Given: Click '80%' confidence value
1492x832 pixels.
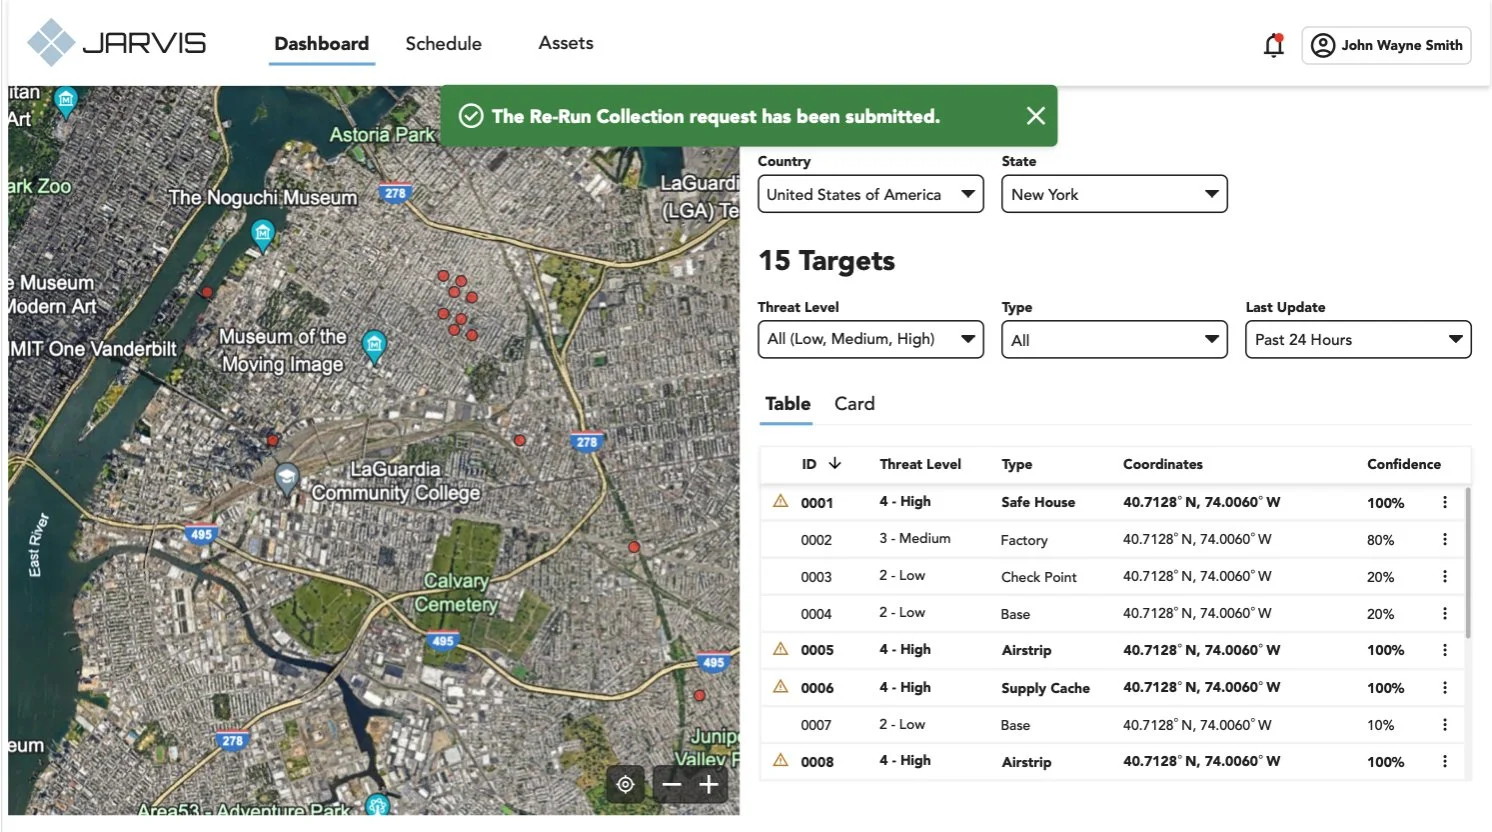Looking at the screenshot, I should click(x=1380, y=540).
